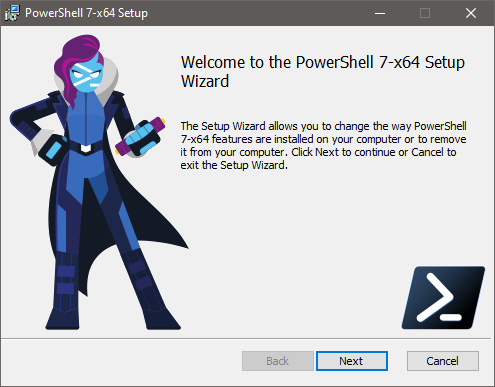Click the greyed-out Back button
495x387 pixels.
click(x=278, y=361)
